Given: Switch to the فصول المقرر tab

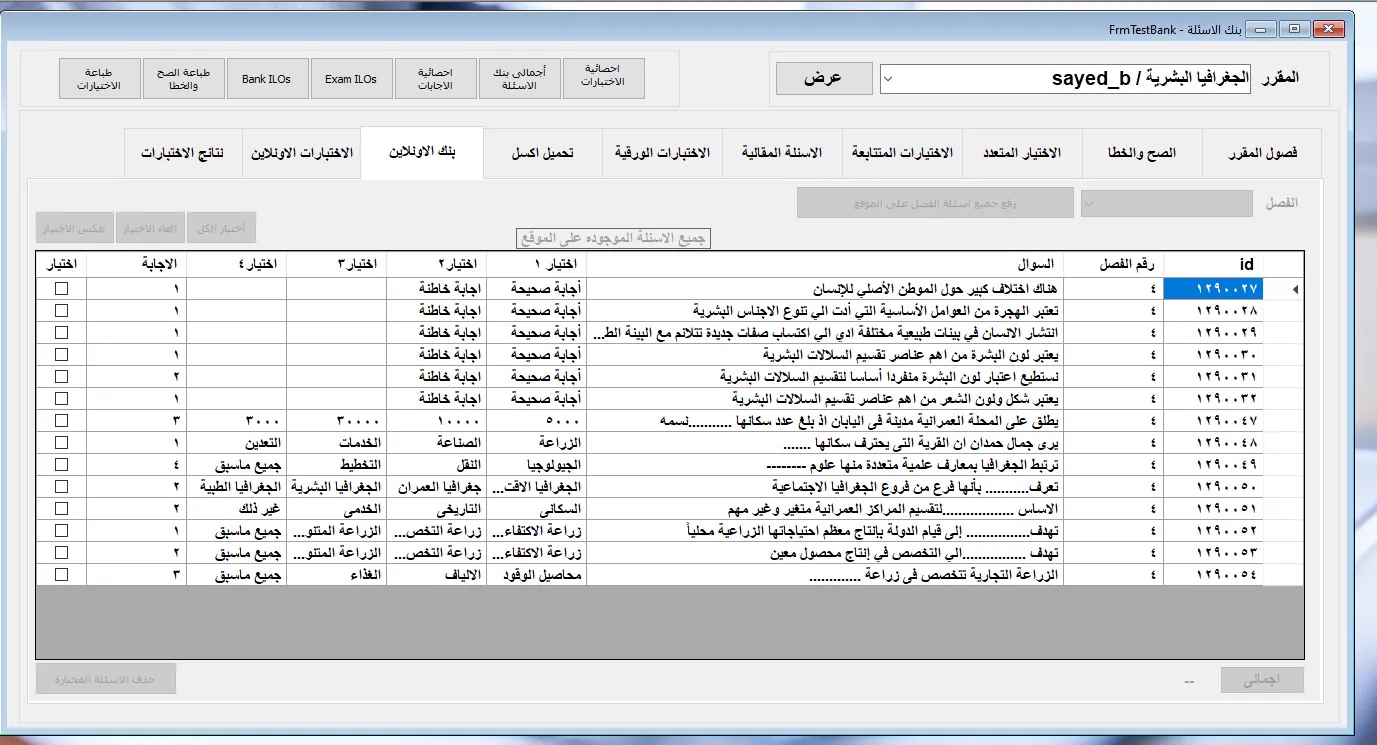Looking at the screenshot, I should click(x=1261, y=153).
